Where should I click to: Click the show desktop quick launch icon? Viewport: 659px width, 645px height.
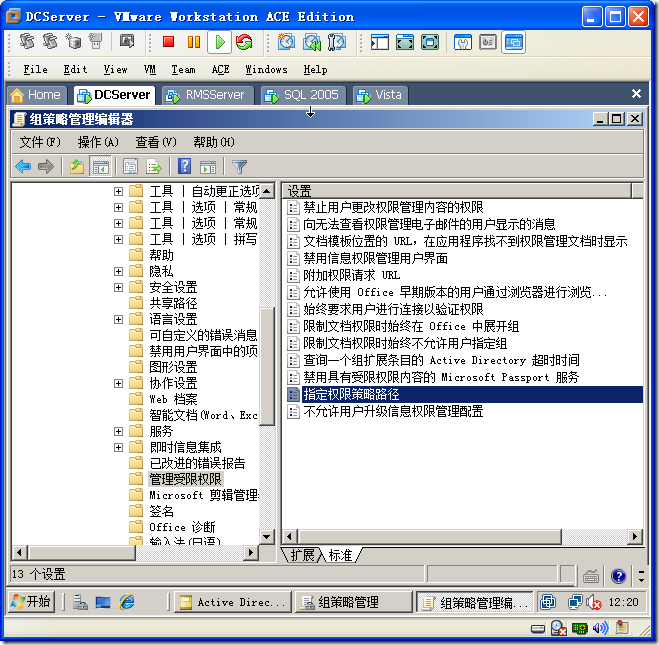103,603
